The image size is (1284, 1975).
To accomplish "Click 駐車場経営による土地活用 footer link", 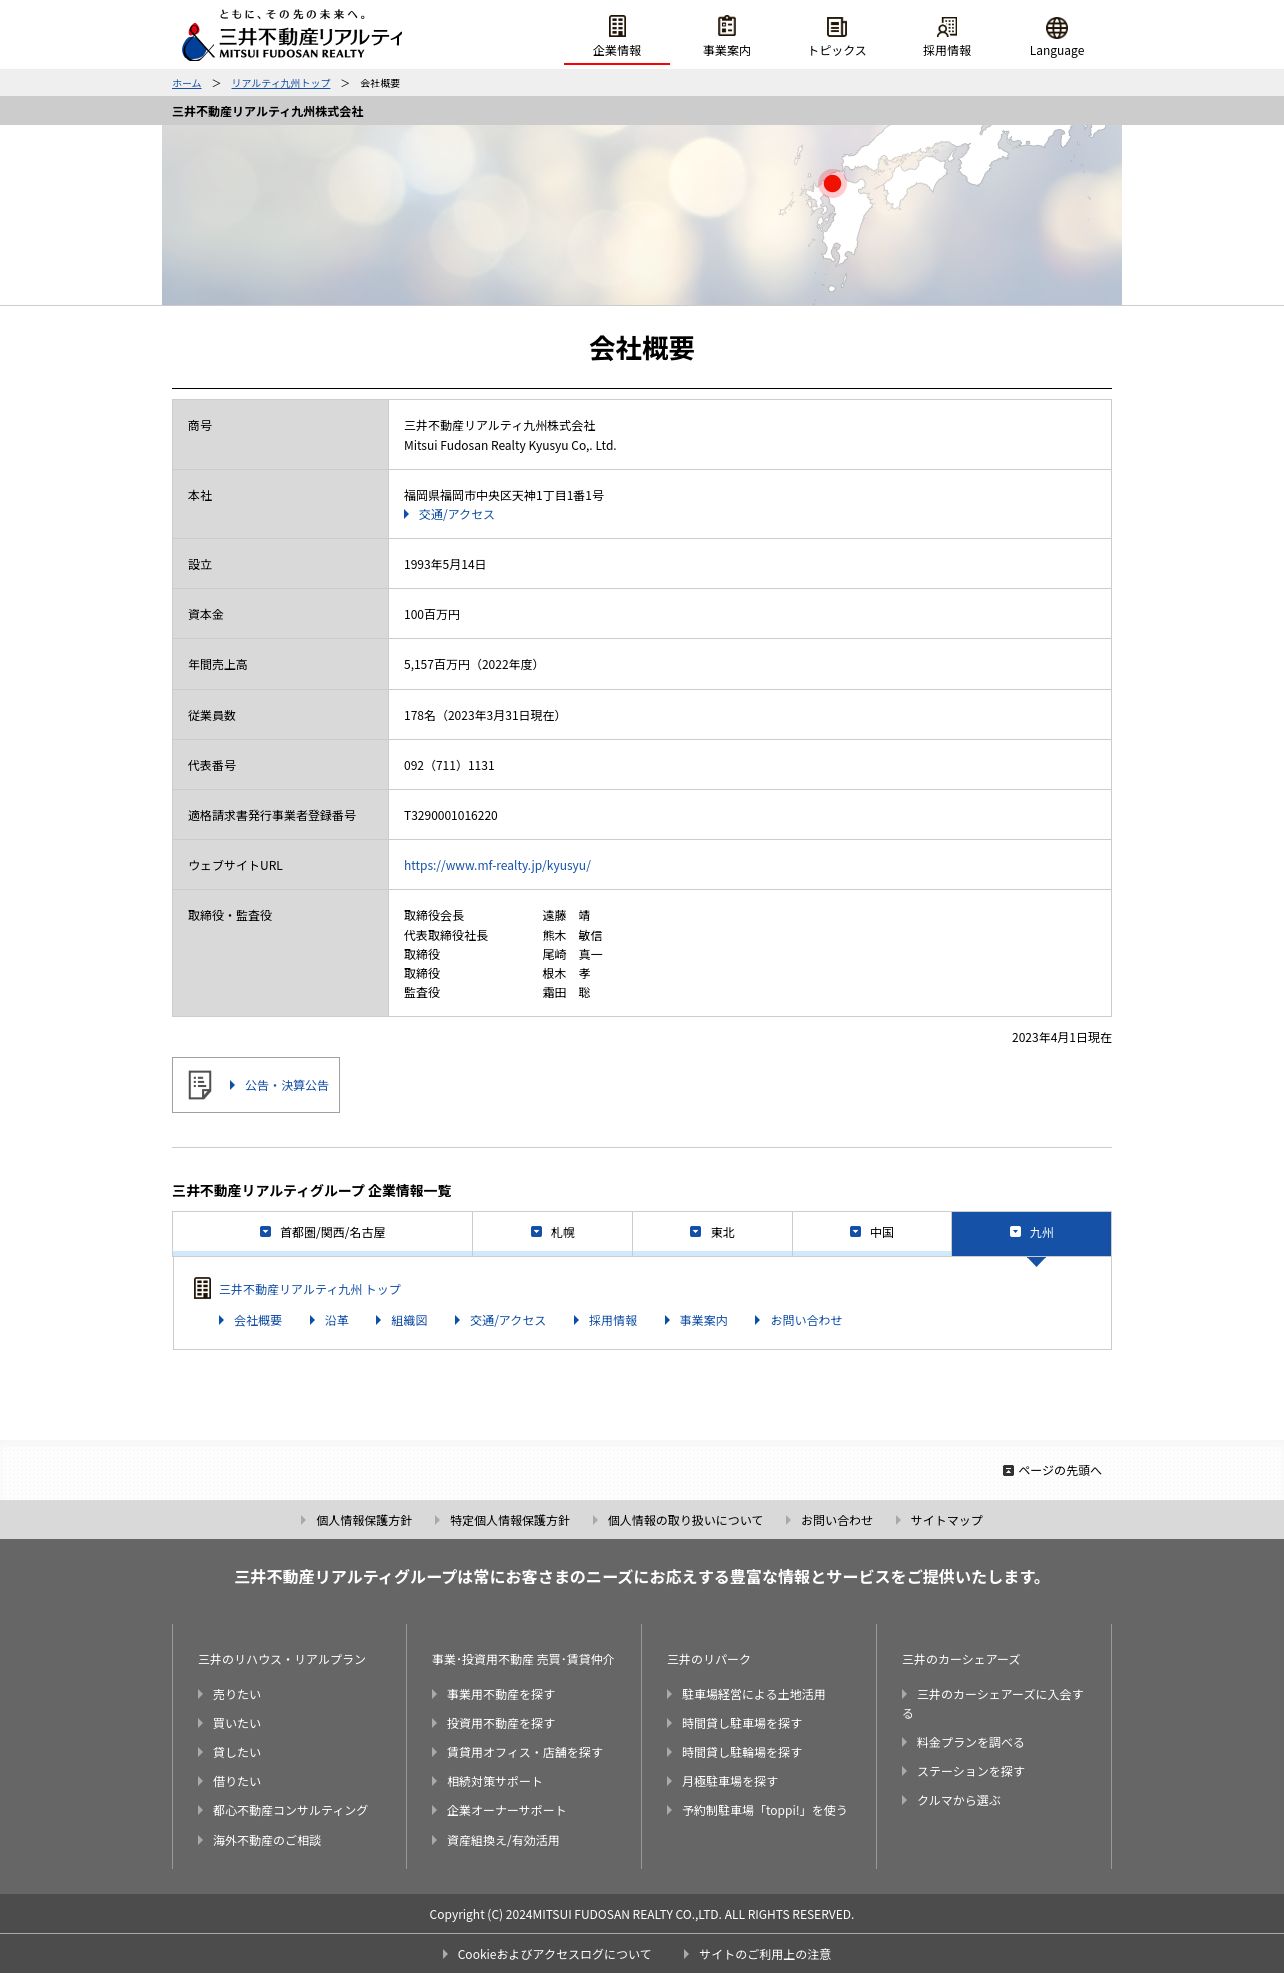I will click(x=754, y=1694).
